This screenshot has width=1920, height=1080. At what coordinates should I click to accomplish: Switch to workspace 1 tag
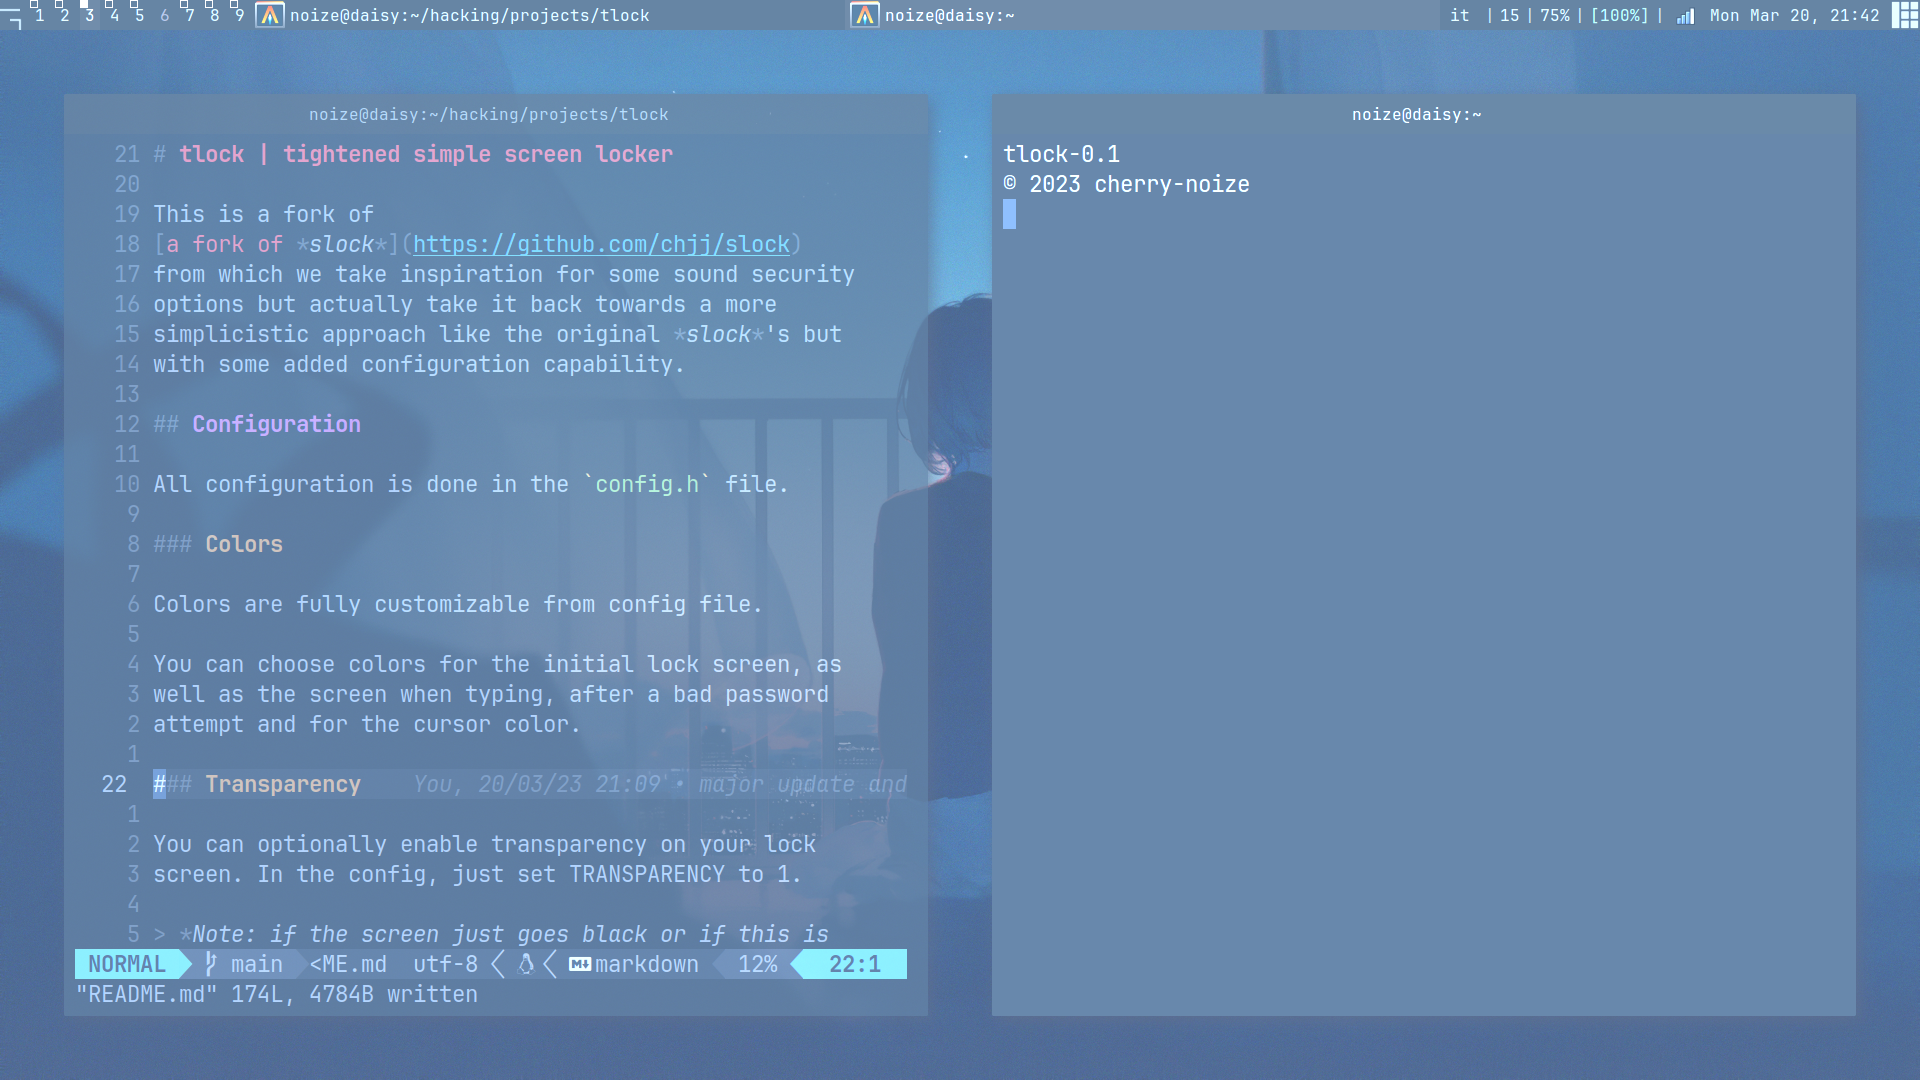[39, 15]
